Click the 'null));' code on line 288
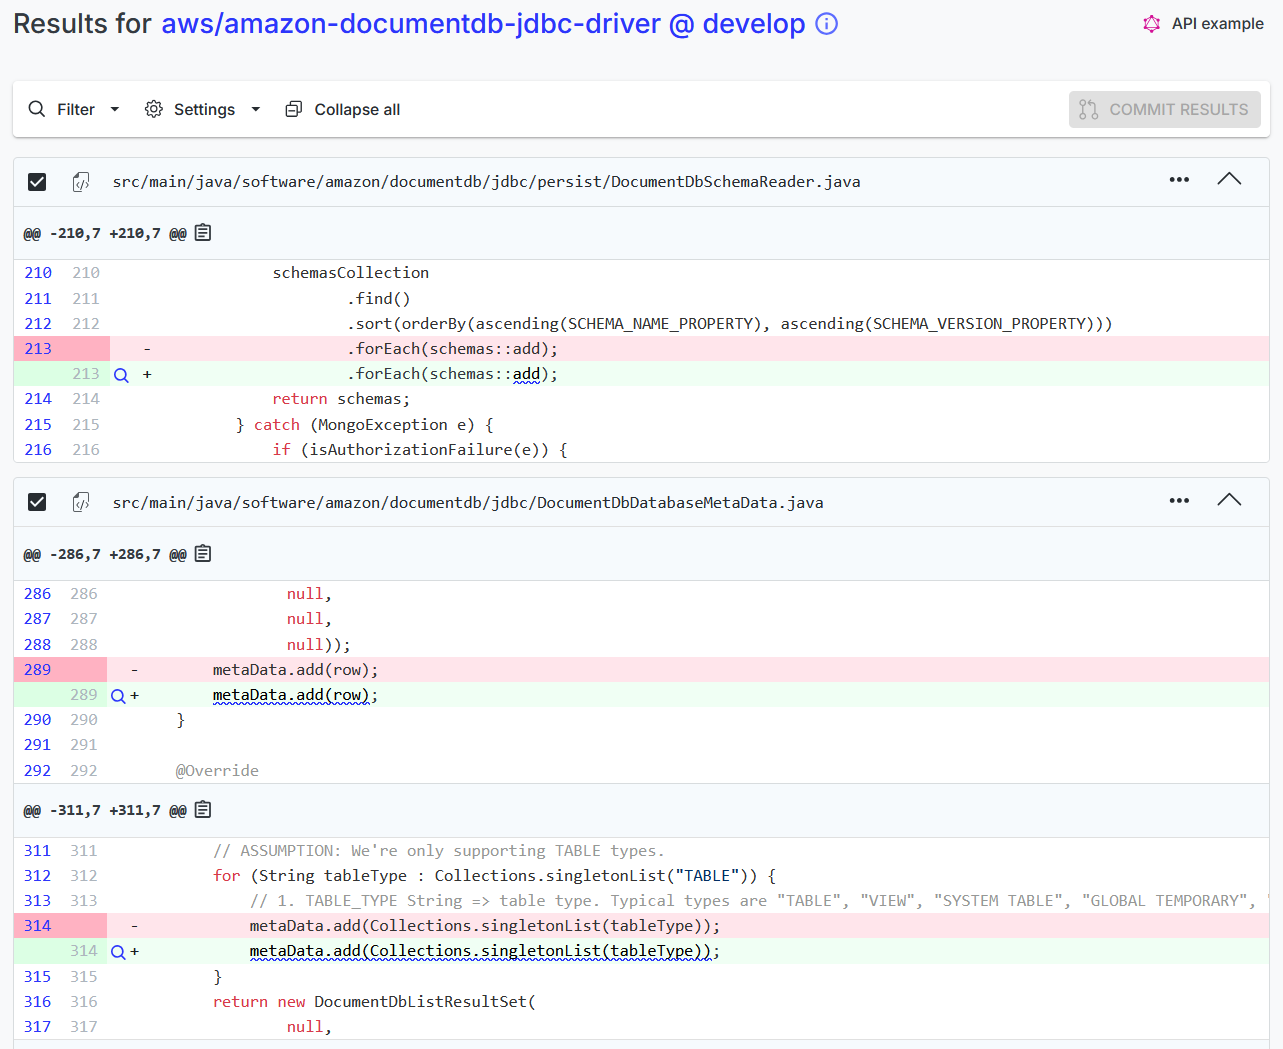Image resolution: width=1283 pixels, height=1049 pixels. point(319,645)
